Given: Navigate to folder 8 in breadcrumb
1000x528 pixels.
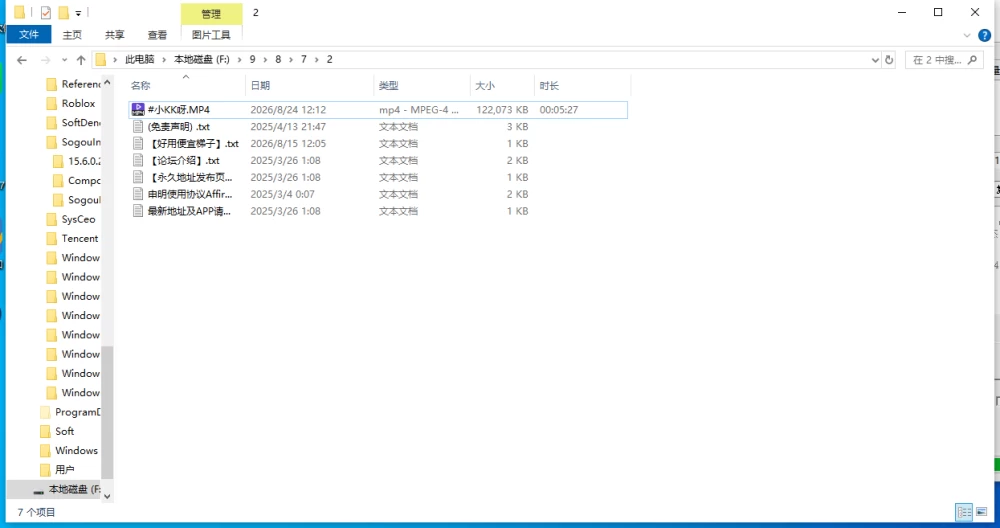Looking at the screenshot, I should (x=278, y=59).
